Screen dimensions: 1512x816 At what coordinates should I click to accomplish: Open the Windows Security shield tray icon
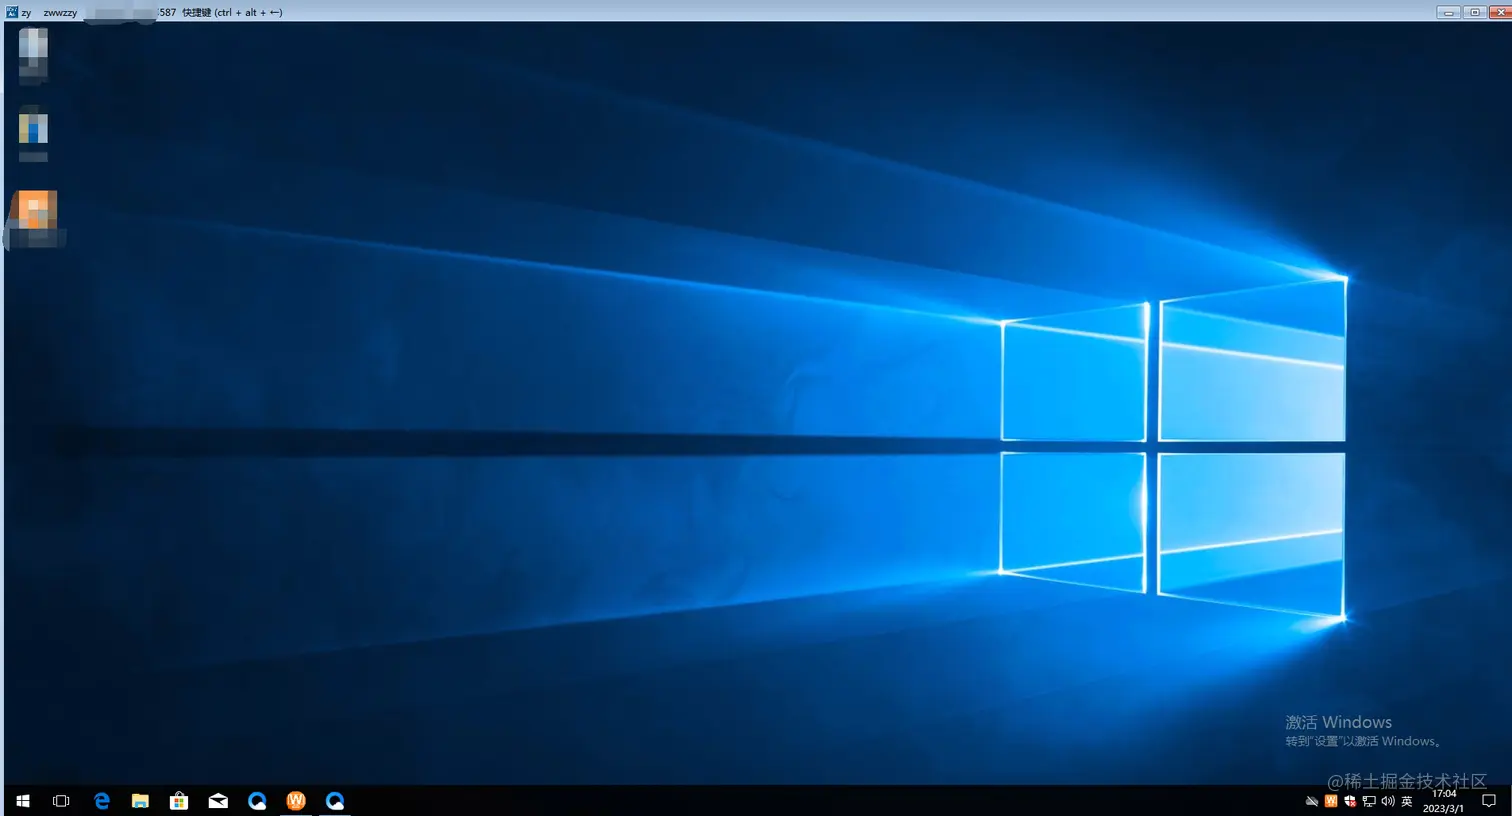tap(1350, 801)
